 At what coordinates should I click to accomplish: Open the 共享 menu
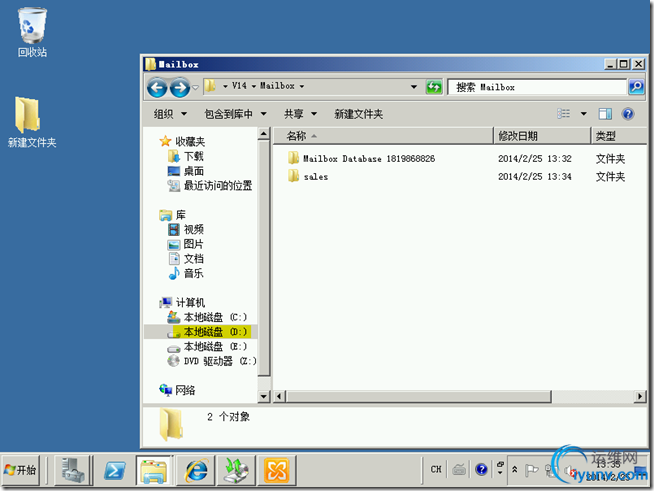point(300,114)
